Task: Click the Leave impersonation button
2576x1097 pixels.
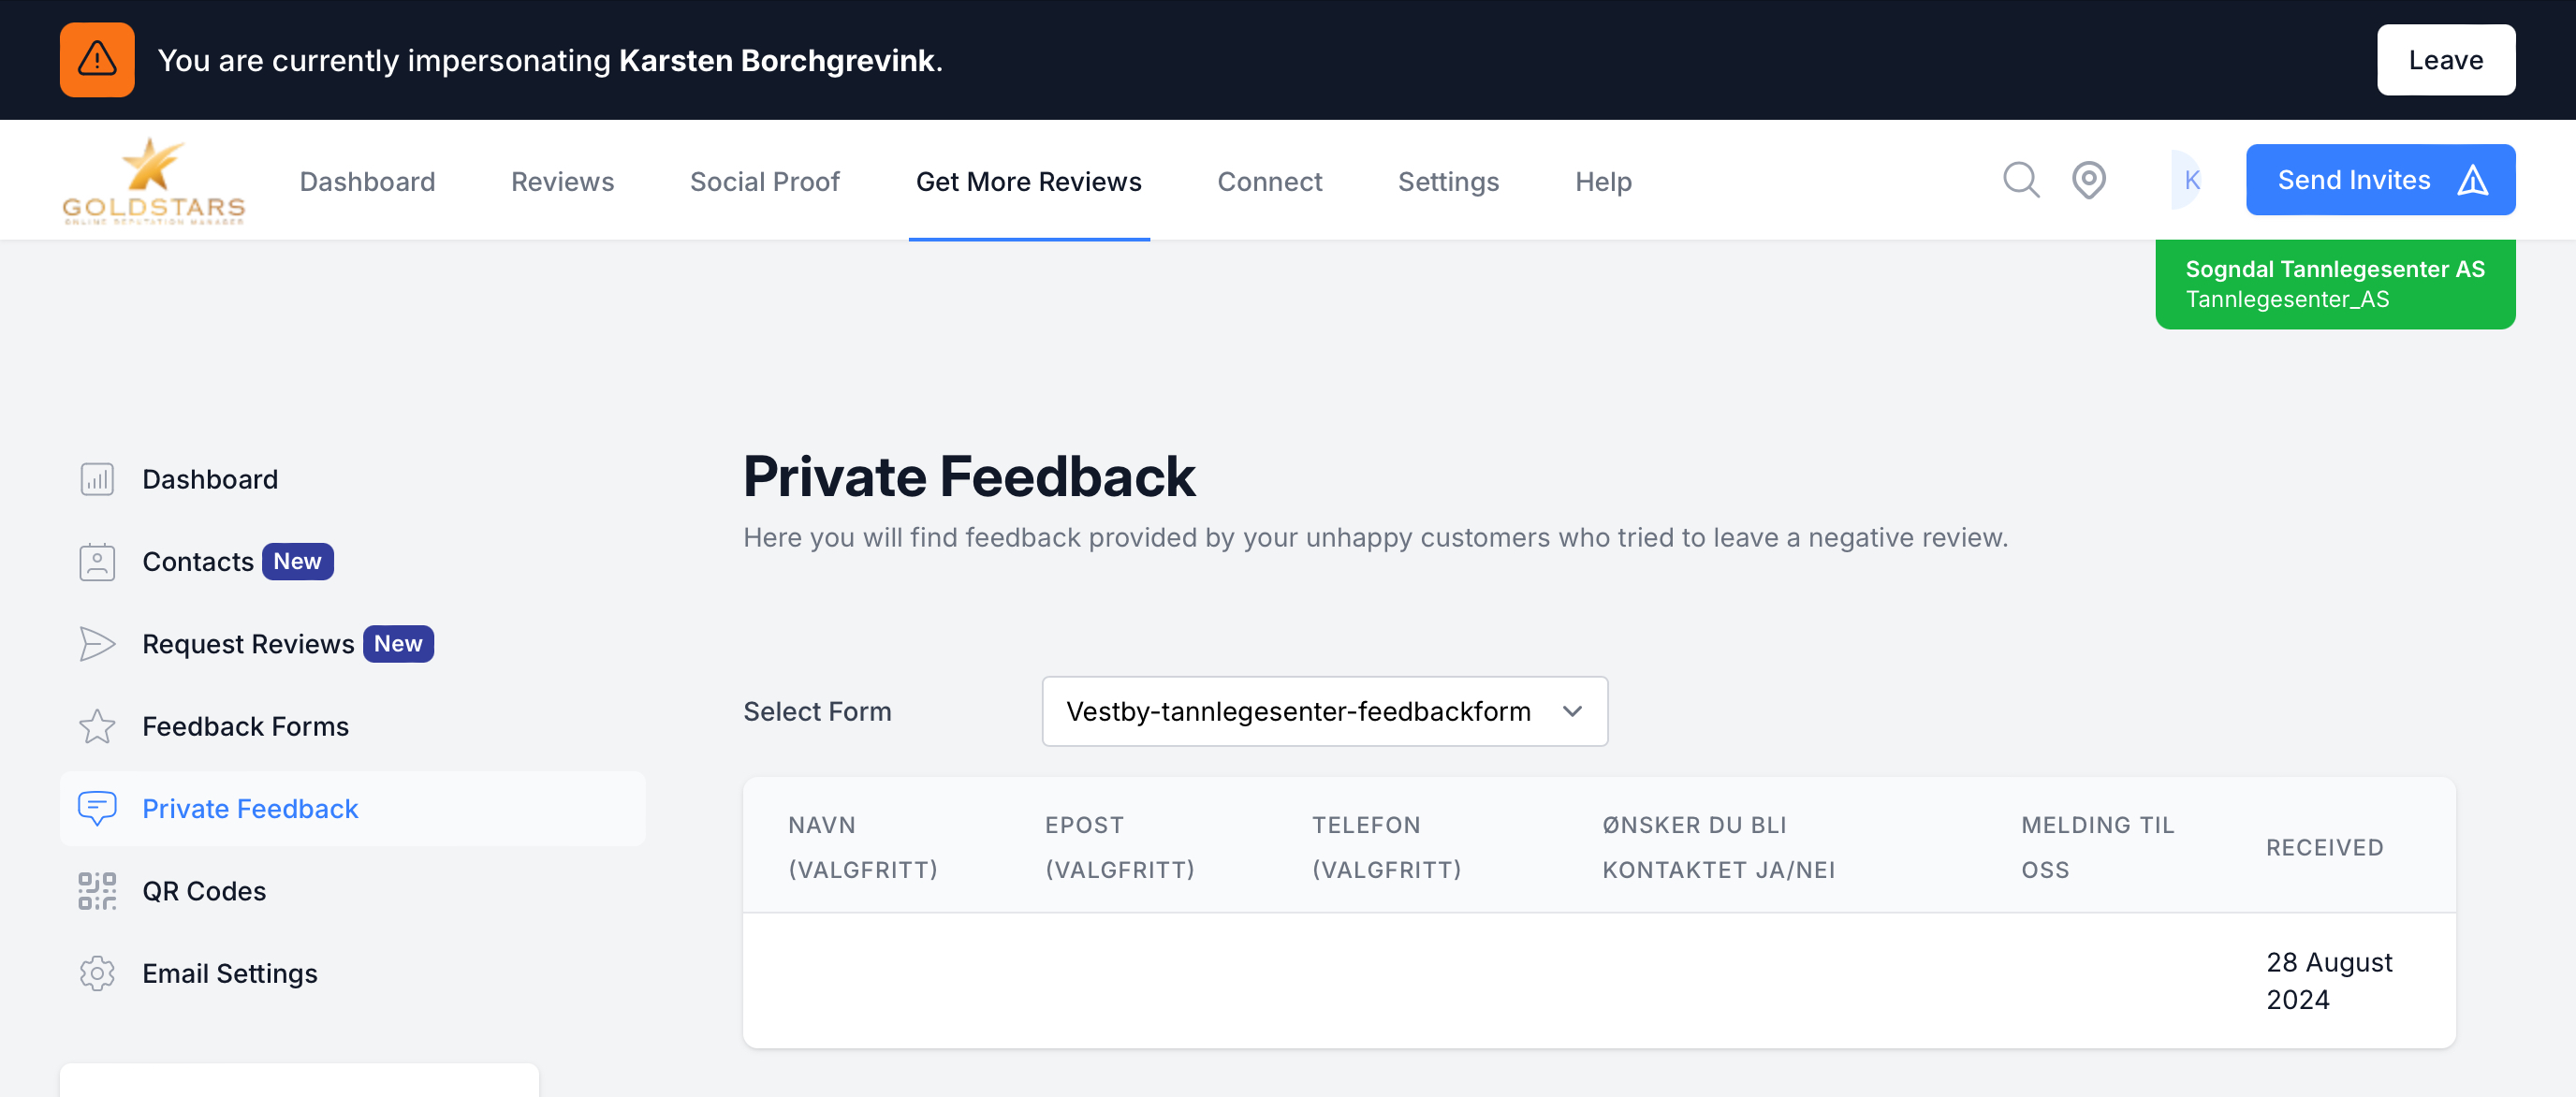Action: pyautogui.click(x=2445, y=60)
